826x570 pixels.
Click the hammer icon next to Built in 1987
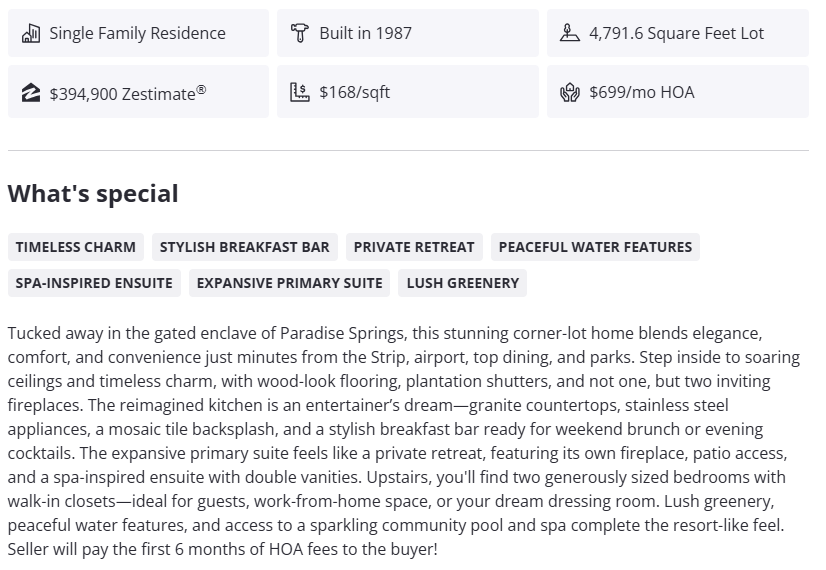point(299,33)
